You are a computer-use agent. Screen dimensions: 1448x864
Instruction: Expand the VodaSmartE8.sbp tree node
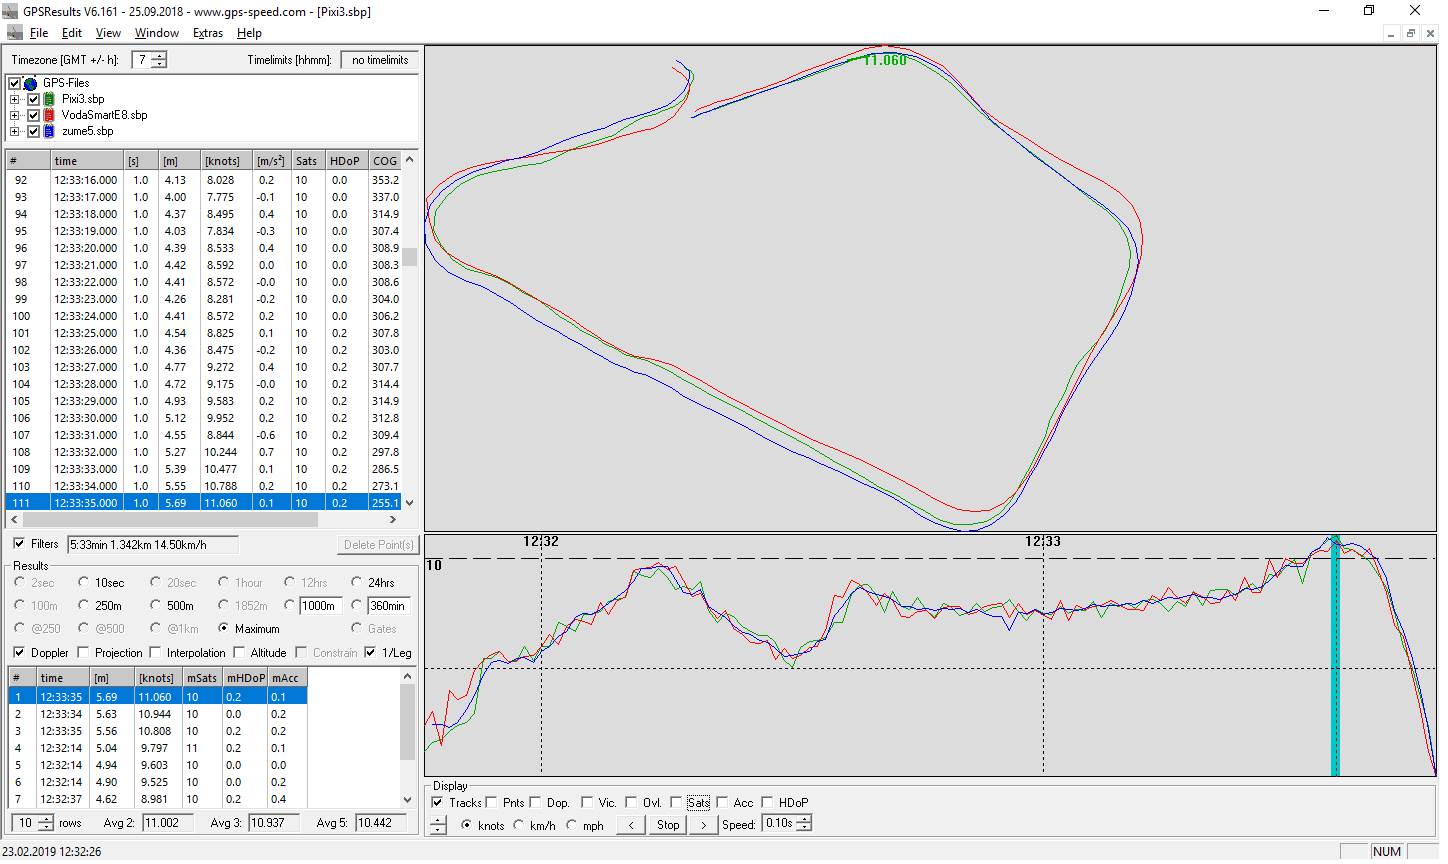click(15, 115)
